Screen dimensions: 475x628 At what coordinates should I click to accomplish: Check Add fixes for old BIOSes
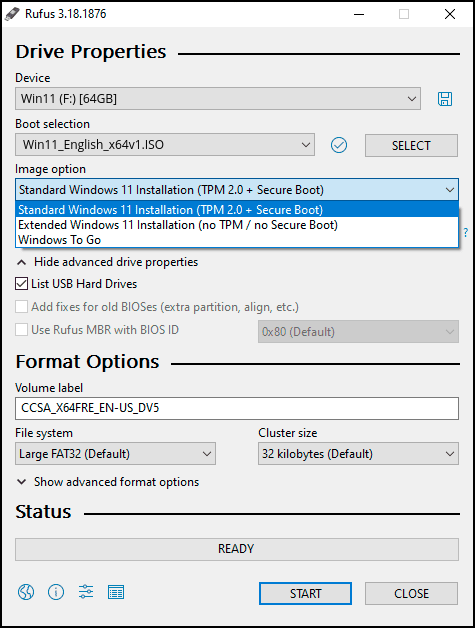[x=21, y=307]
